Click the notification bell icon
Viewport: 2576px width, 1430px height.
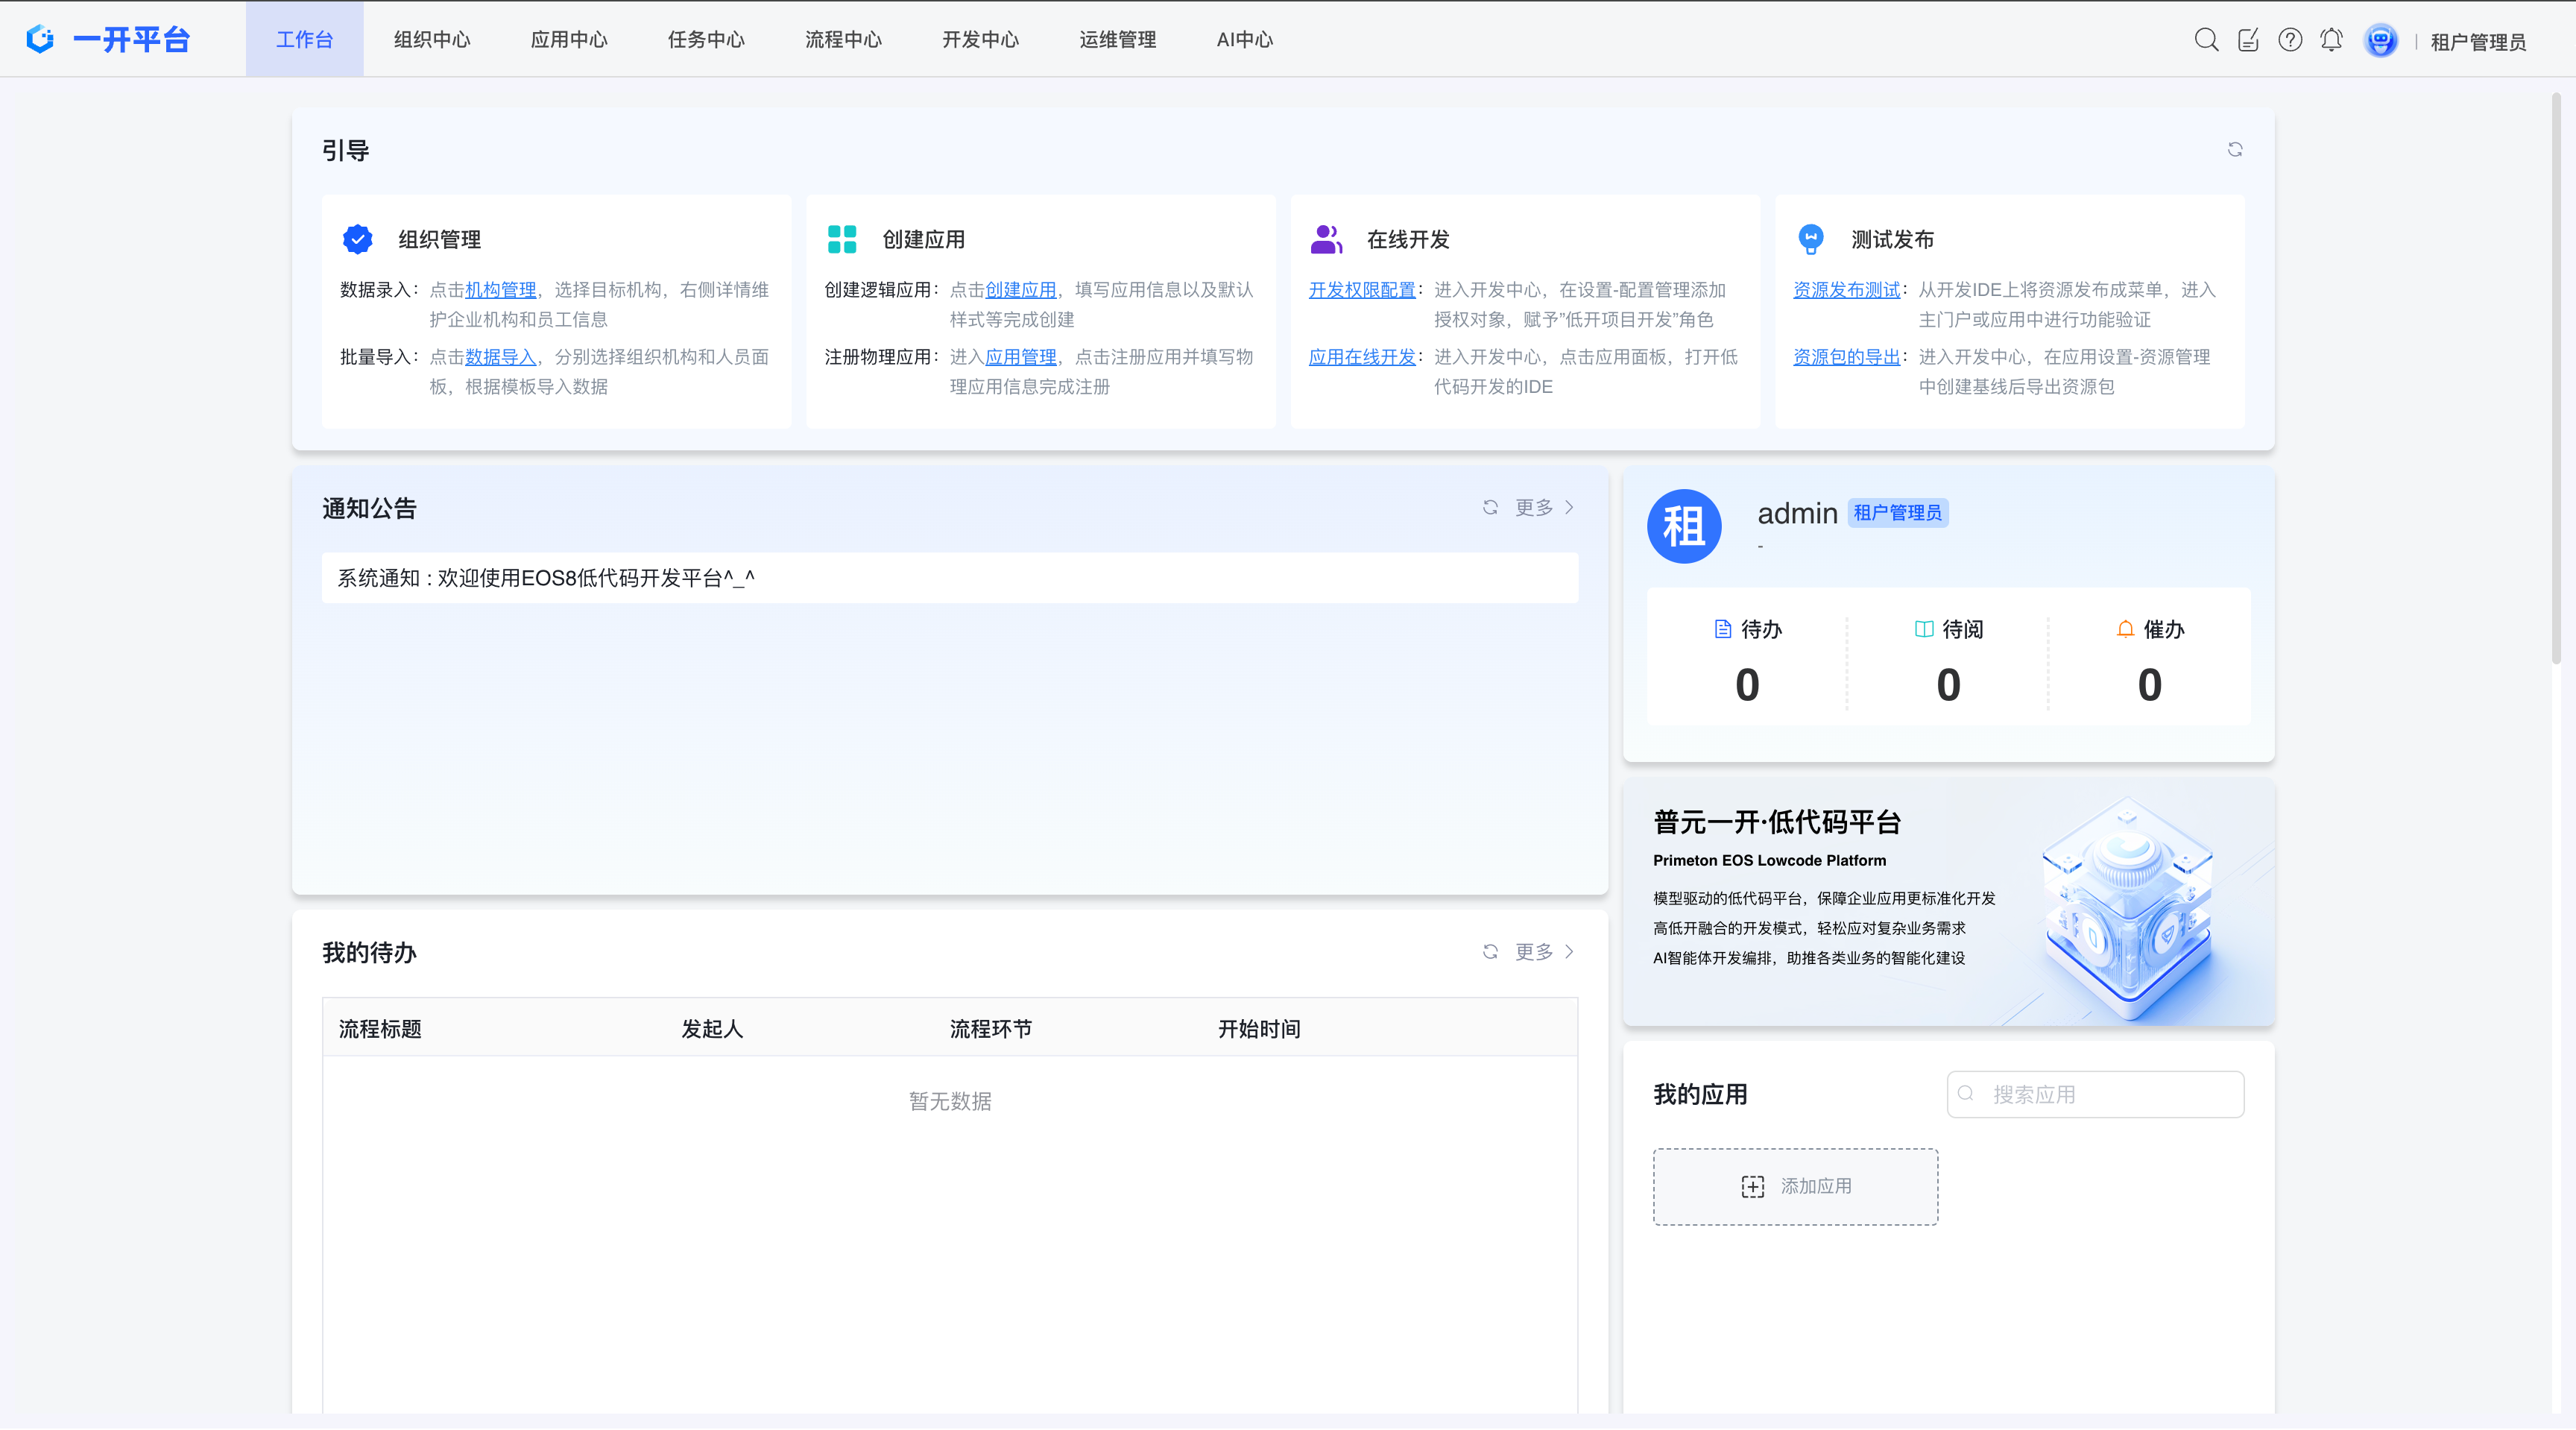(x=2331, y=40)
